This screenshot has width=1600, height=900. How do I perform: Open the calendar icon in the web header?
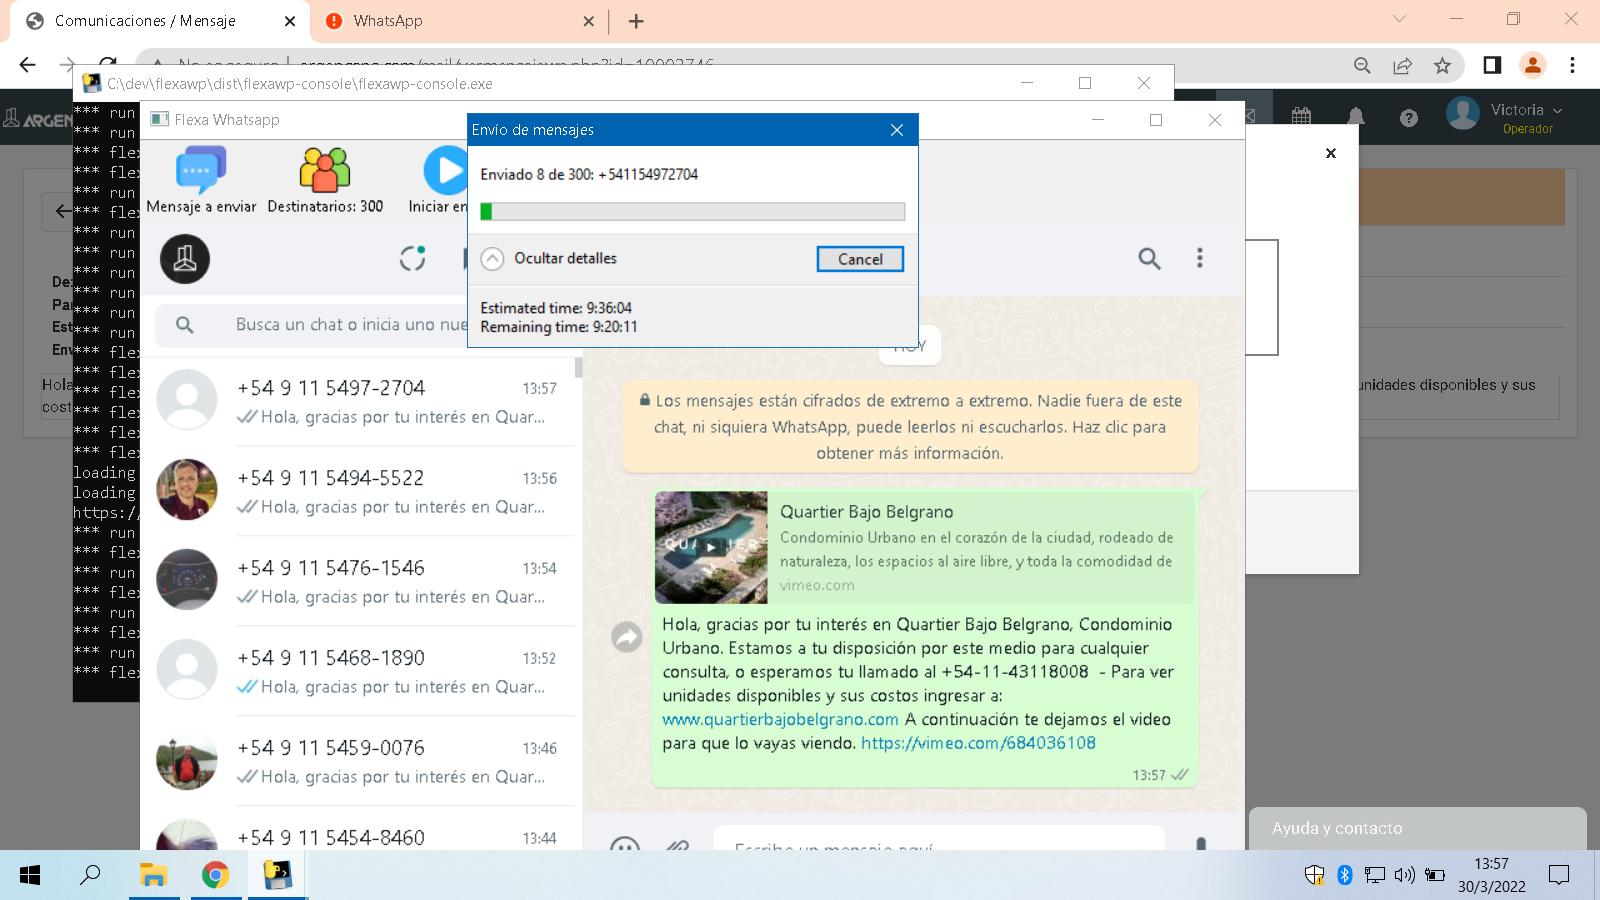1301,116
